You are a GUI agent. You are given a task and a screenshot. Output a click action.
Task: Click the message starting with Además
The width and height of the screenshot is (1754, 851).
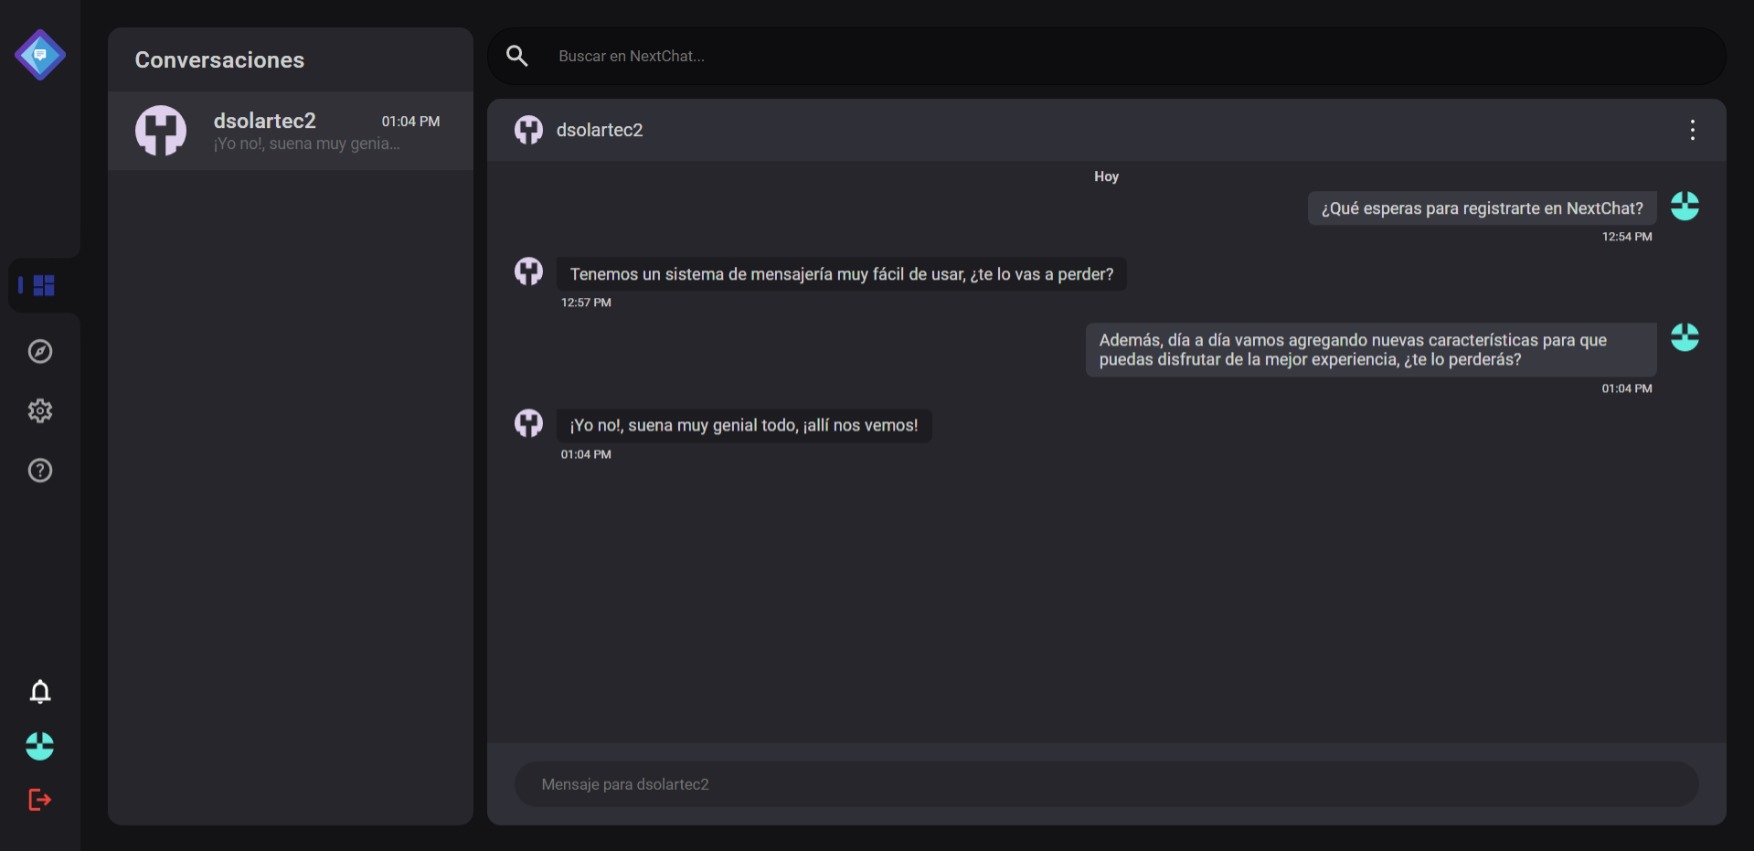pyautogui.click(x=1370, y=349)
